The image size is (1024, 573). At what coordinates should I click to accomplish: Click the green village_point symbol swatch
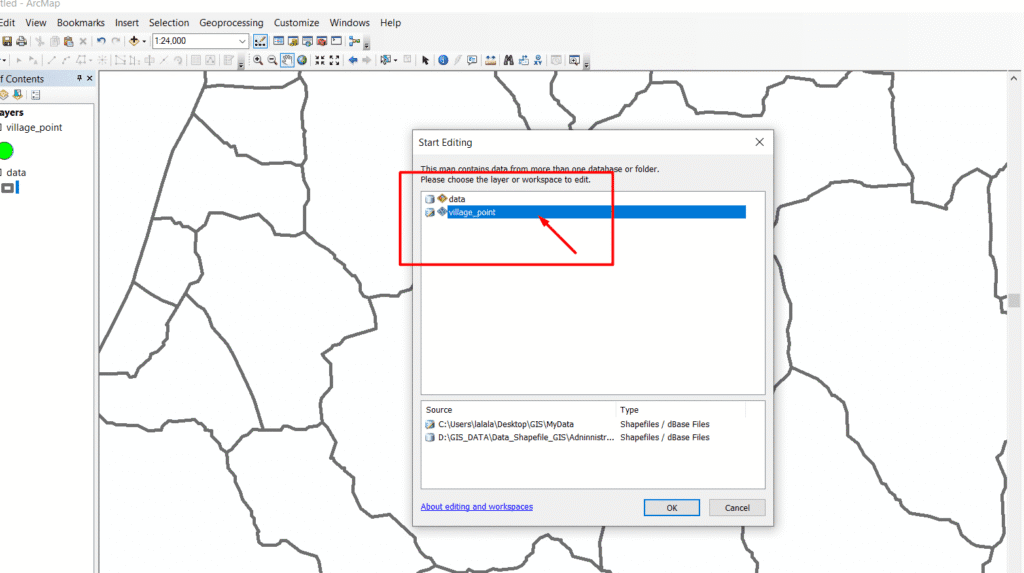click(6, 151)
